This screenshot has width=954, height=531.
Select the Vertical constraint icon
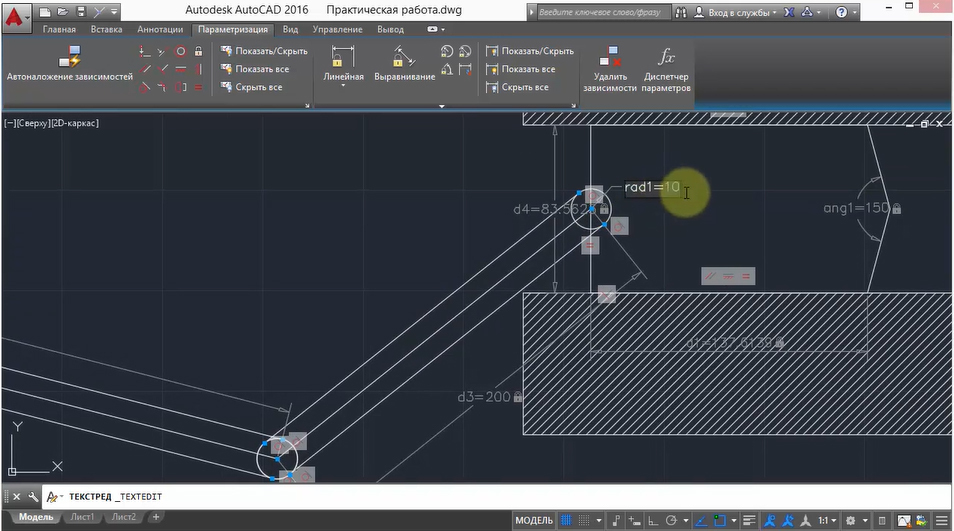click(x=198, y=69)
